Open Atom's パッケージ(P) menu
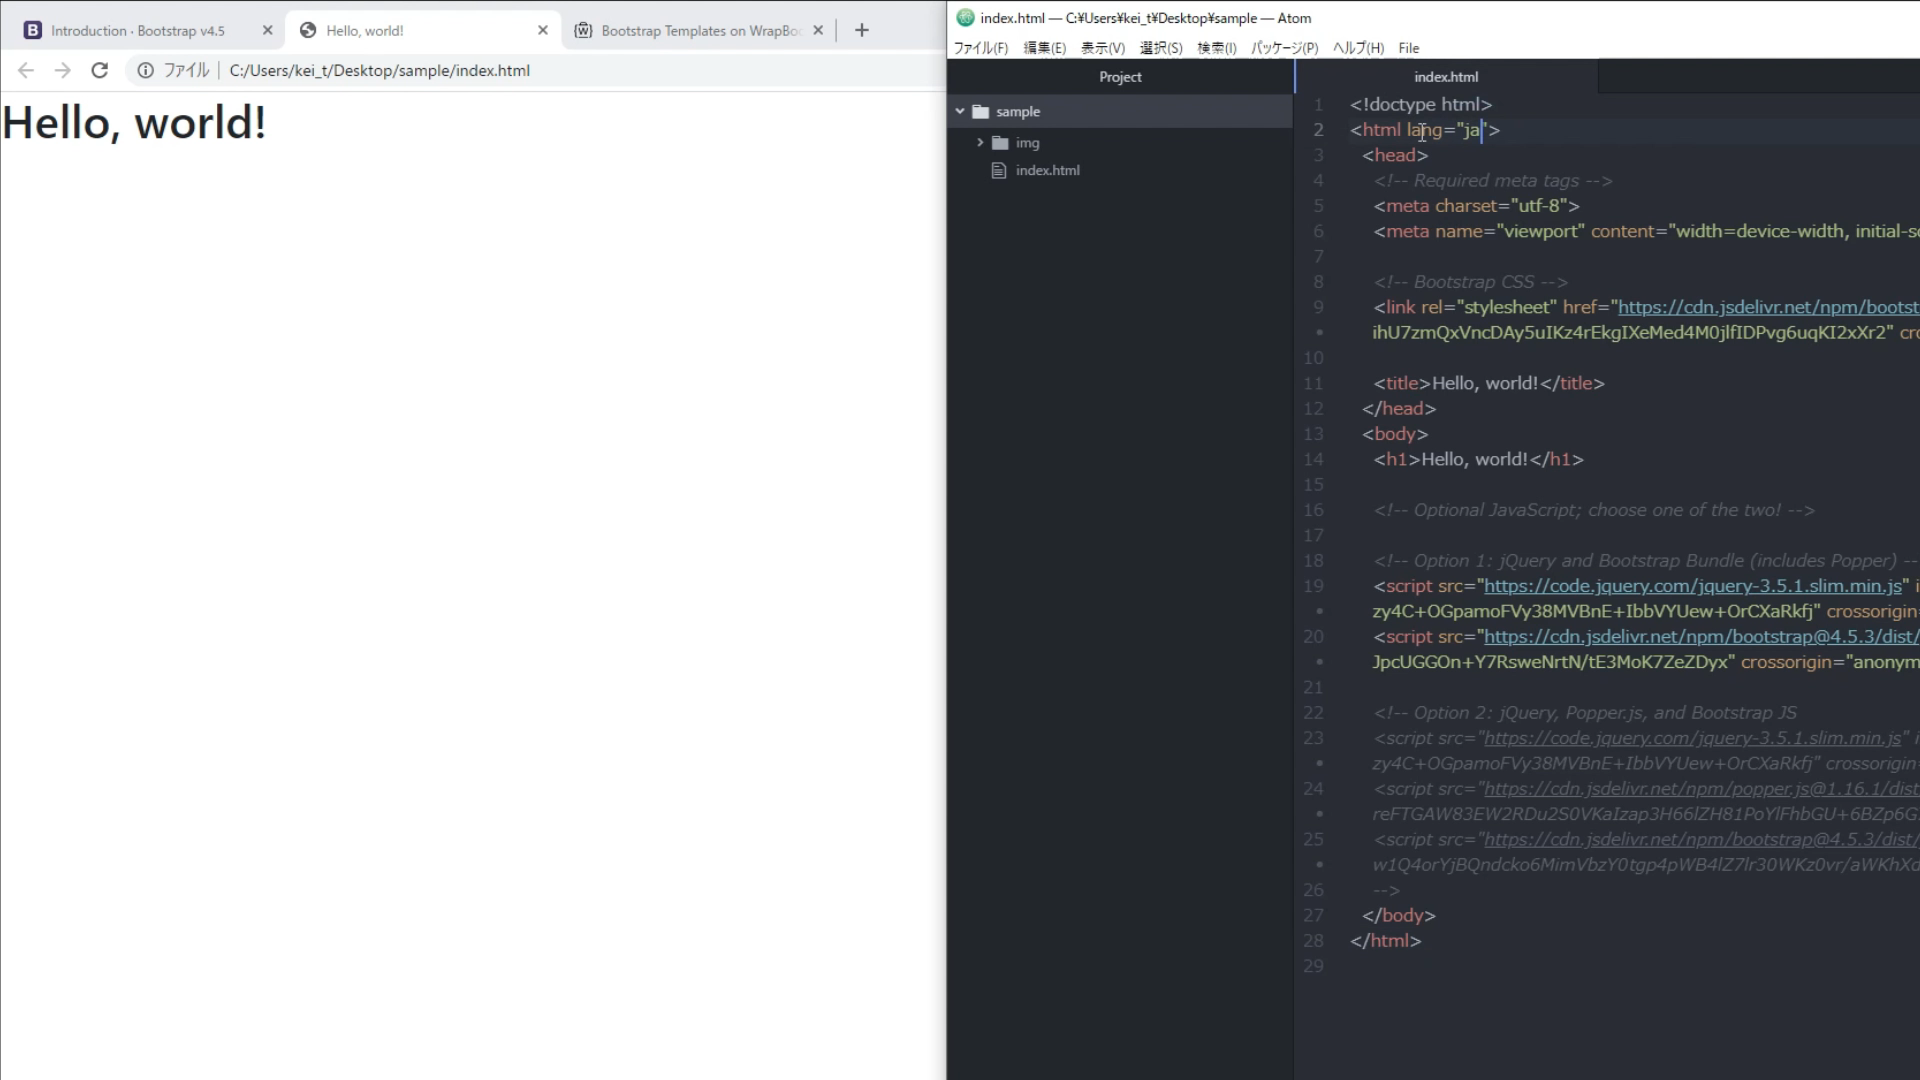Image resolution: width=1920 pixels, height=1080 pixels. 1285,48
